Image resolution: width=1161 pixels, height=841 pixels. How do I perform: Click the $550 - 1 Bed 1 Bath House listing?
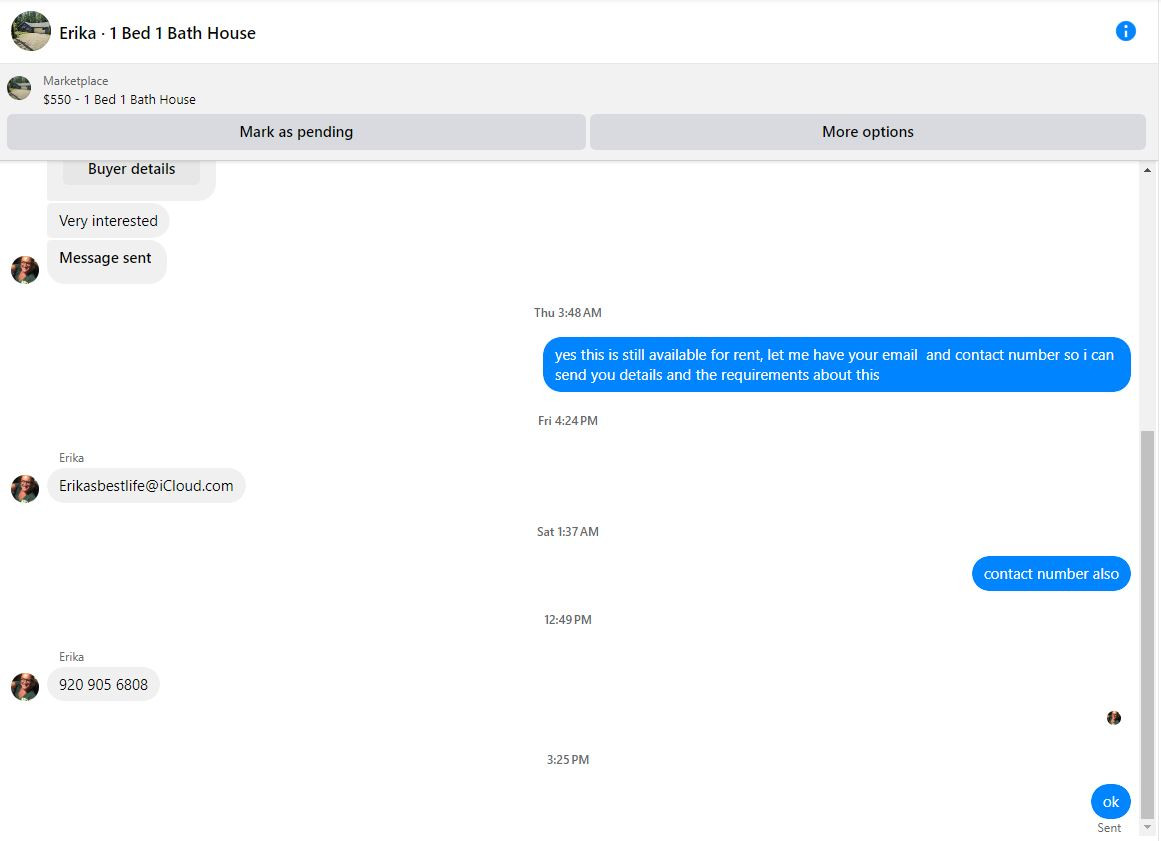point(119,99)
